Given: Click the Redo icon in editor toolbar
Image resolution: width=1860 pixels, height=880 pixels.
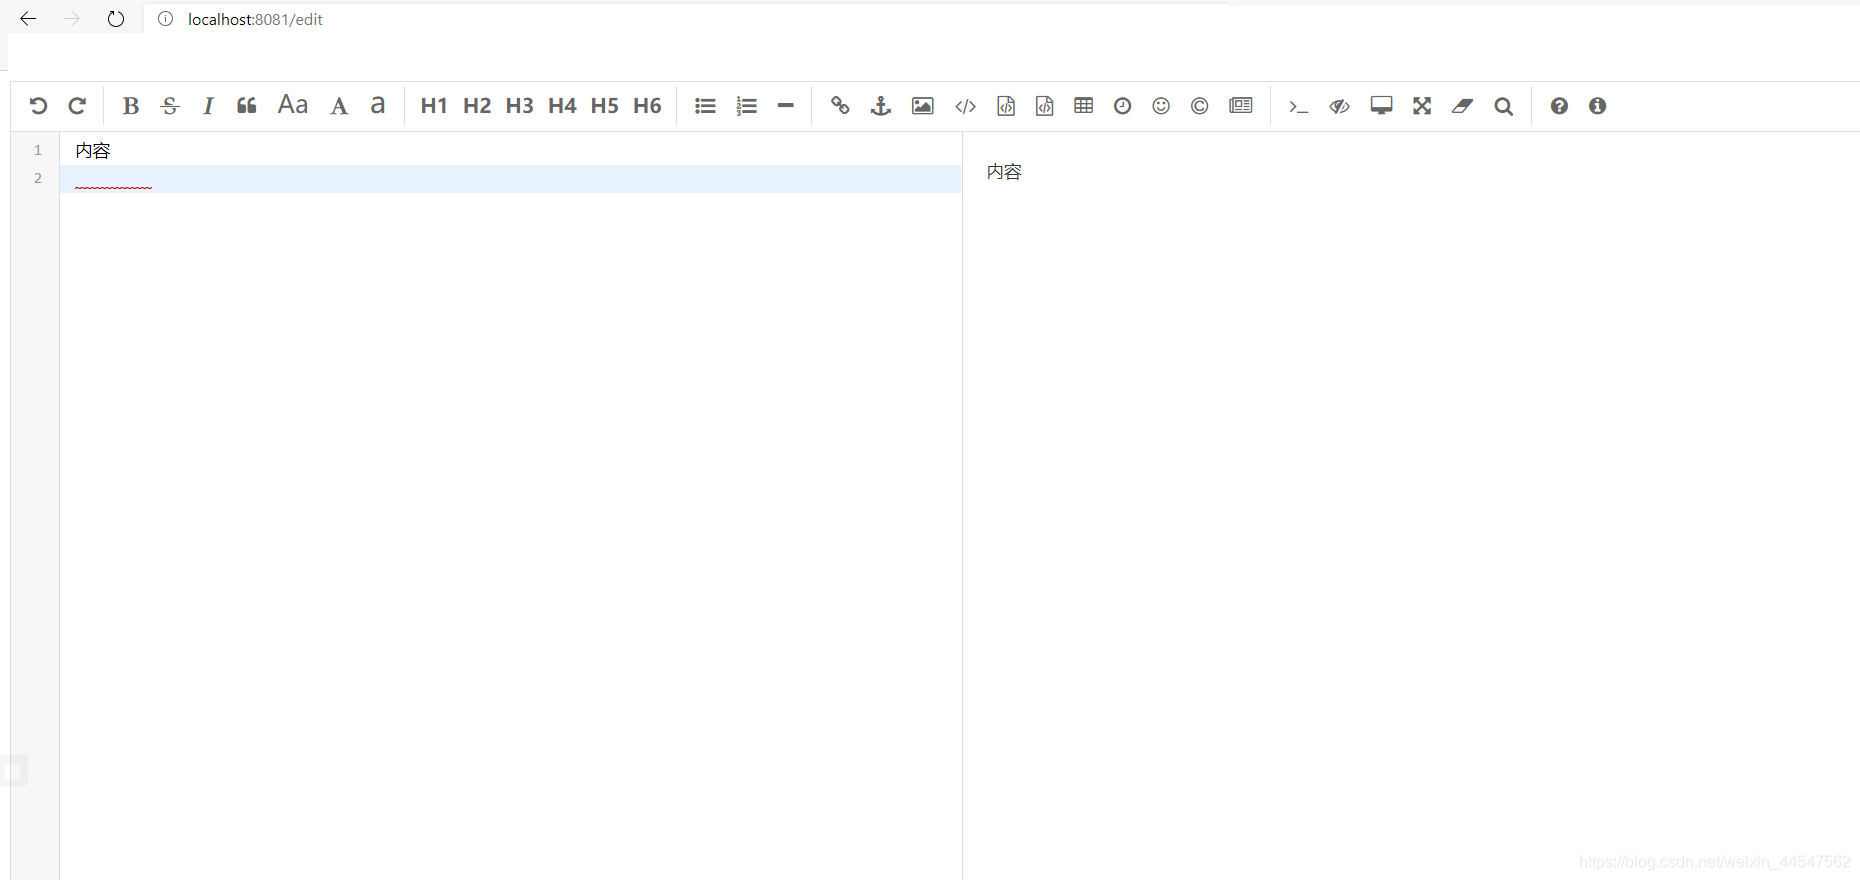Looking at the screenshot, I should point(77,106).
